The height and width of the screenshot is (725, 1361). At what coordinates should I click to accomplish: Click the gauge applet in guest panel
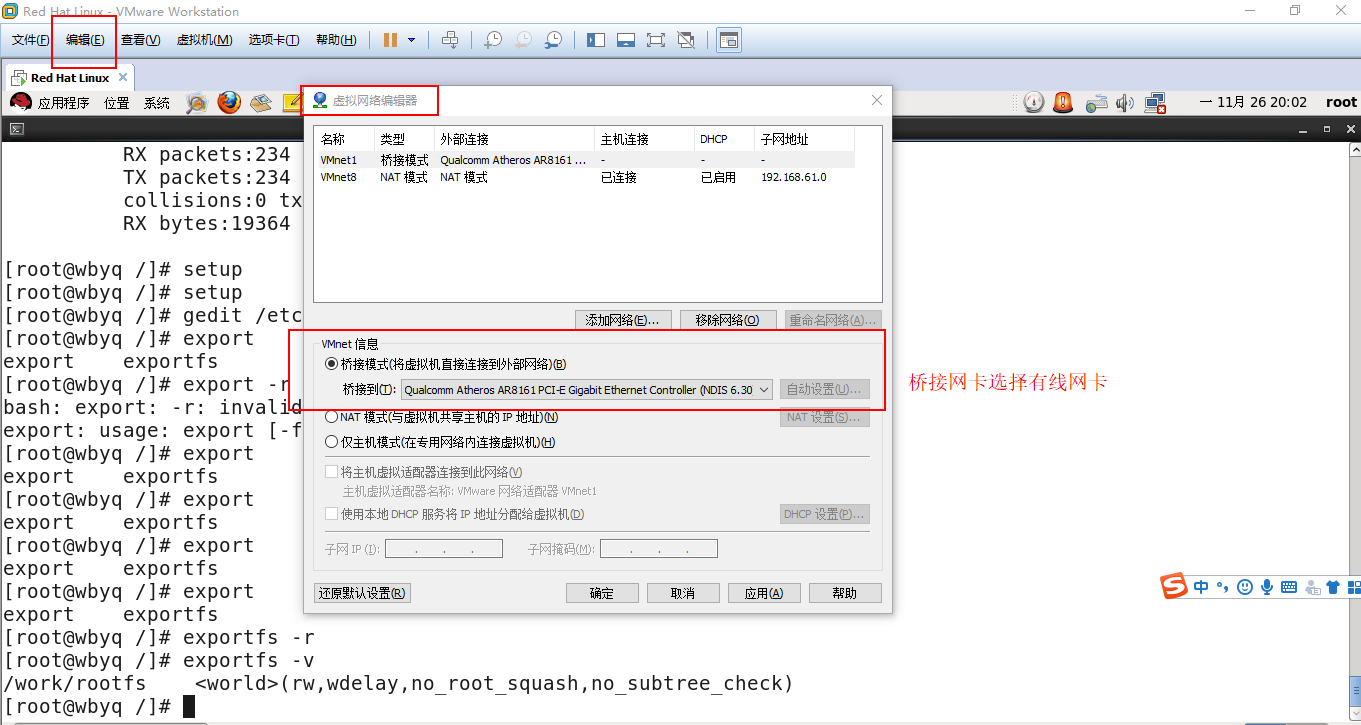(x=1034, y=102)
